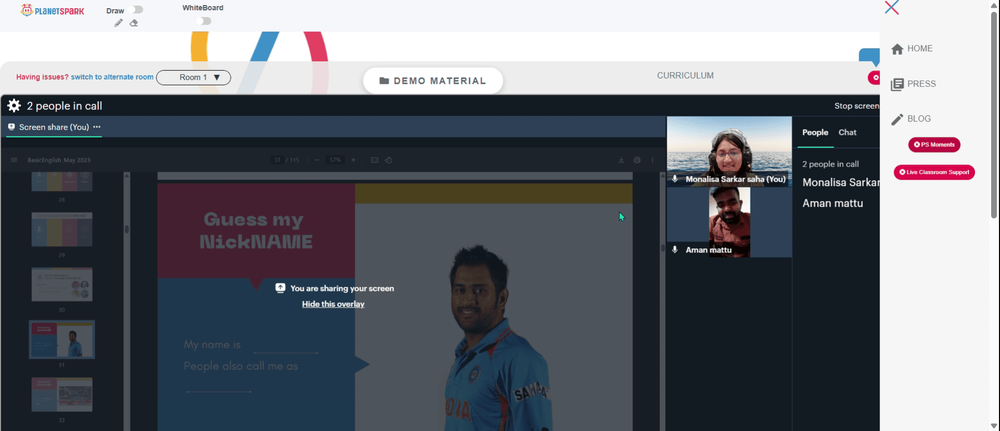Click the PDF fit-to-page icon
Screen dimensions: 1000x431
[x=374, y=160]
